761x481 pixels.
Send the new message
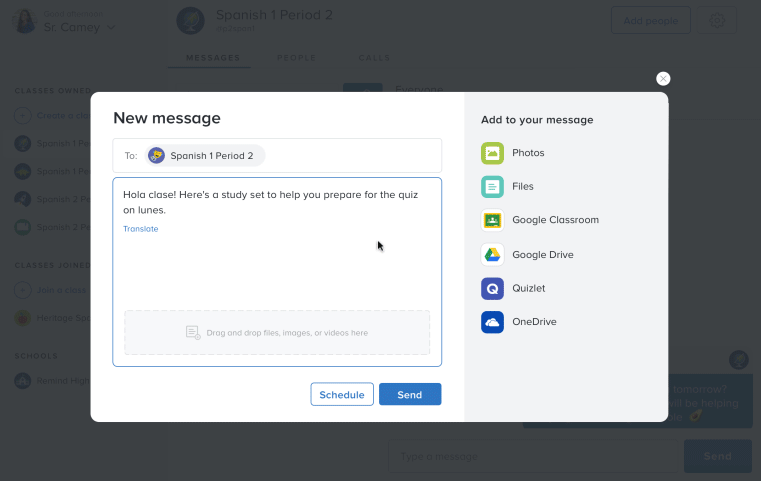point(410,394)
